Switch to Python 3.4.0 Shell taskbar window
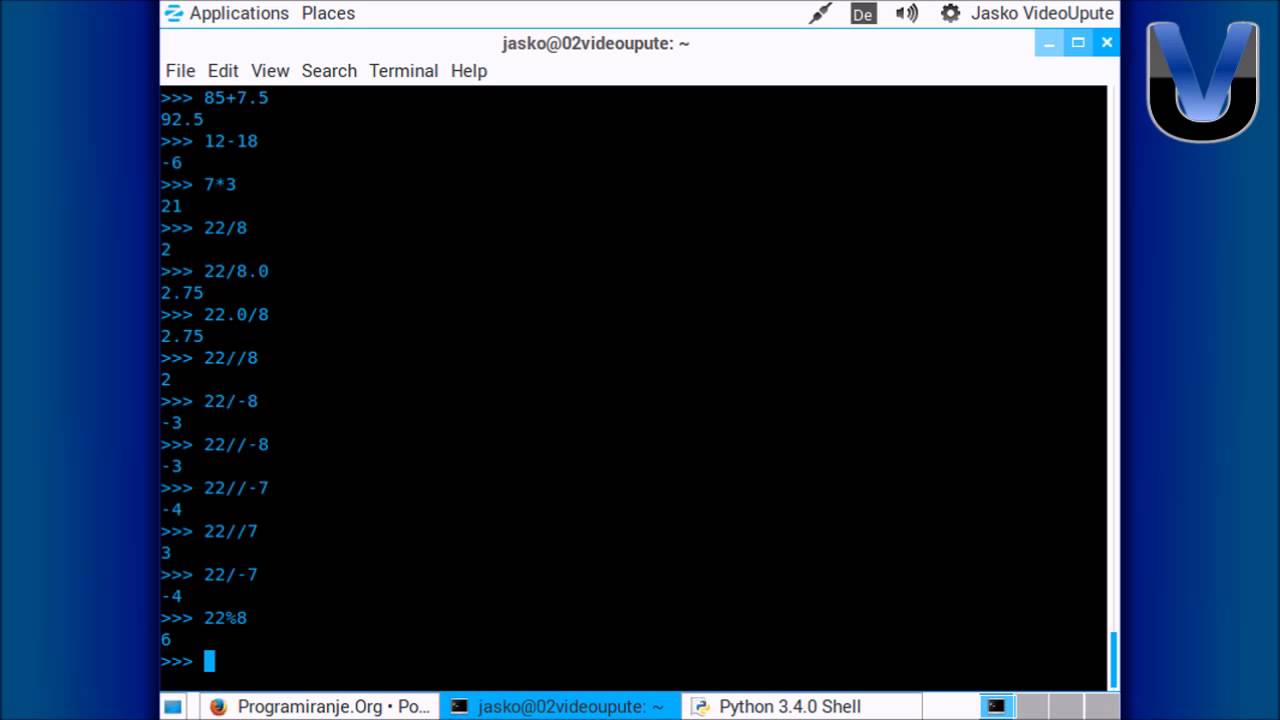Screen dimensions: 1280x720 [800, 706]
